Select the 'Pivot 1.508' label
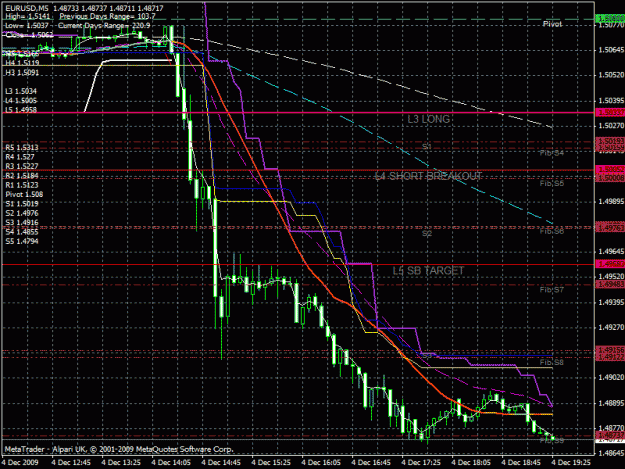The height and width of the screenshot is (469, 625). tap(24, 194)
